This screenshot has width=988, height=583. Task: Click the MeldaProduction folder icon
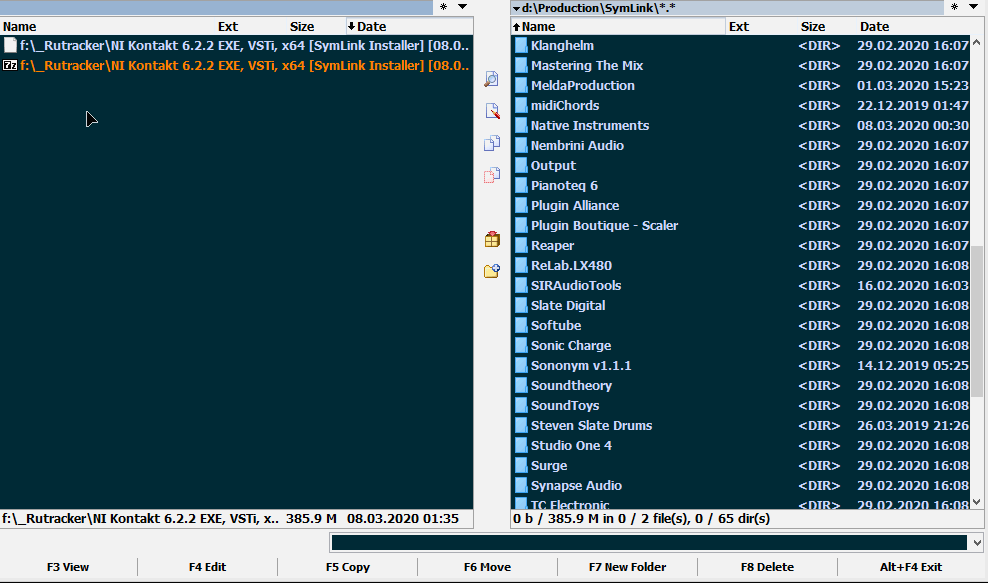click(520, 86)
